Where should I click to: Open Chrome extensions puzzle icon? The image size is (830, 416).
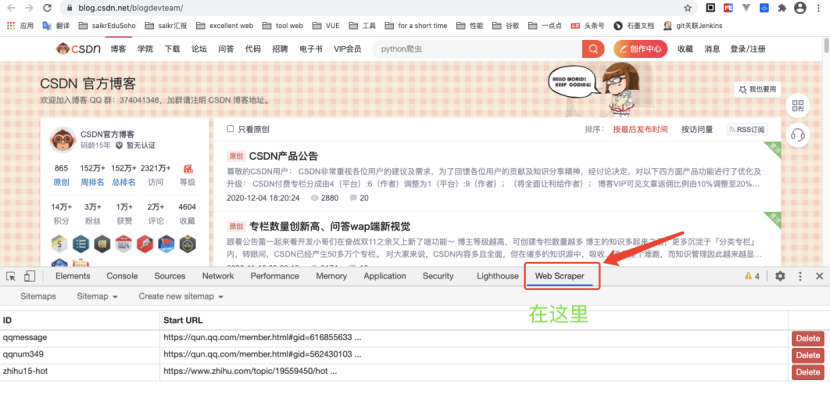point(781,8)
